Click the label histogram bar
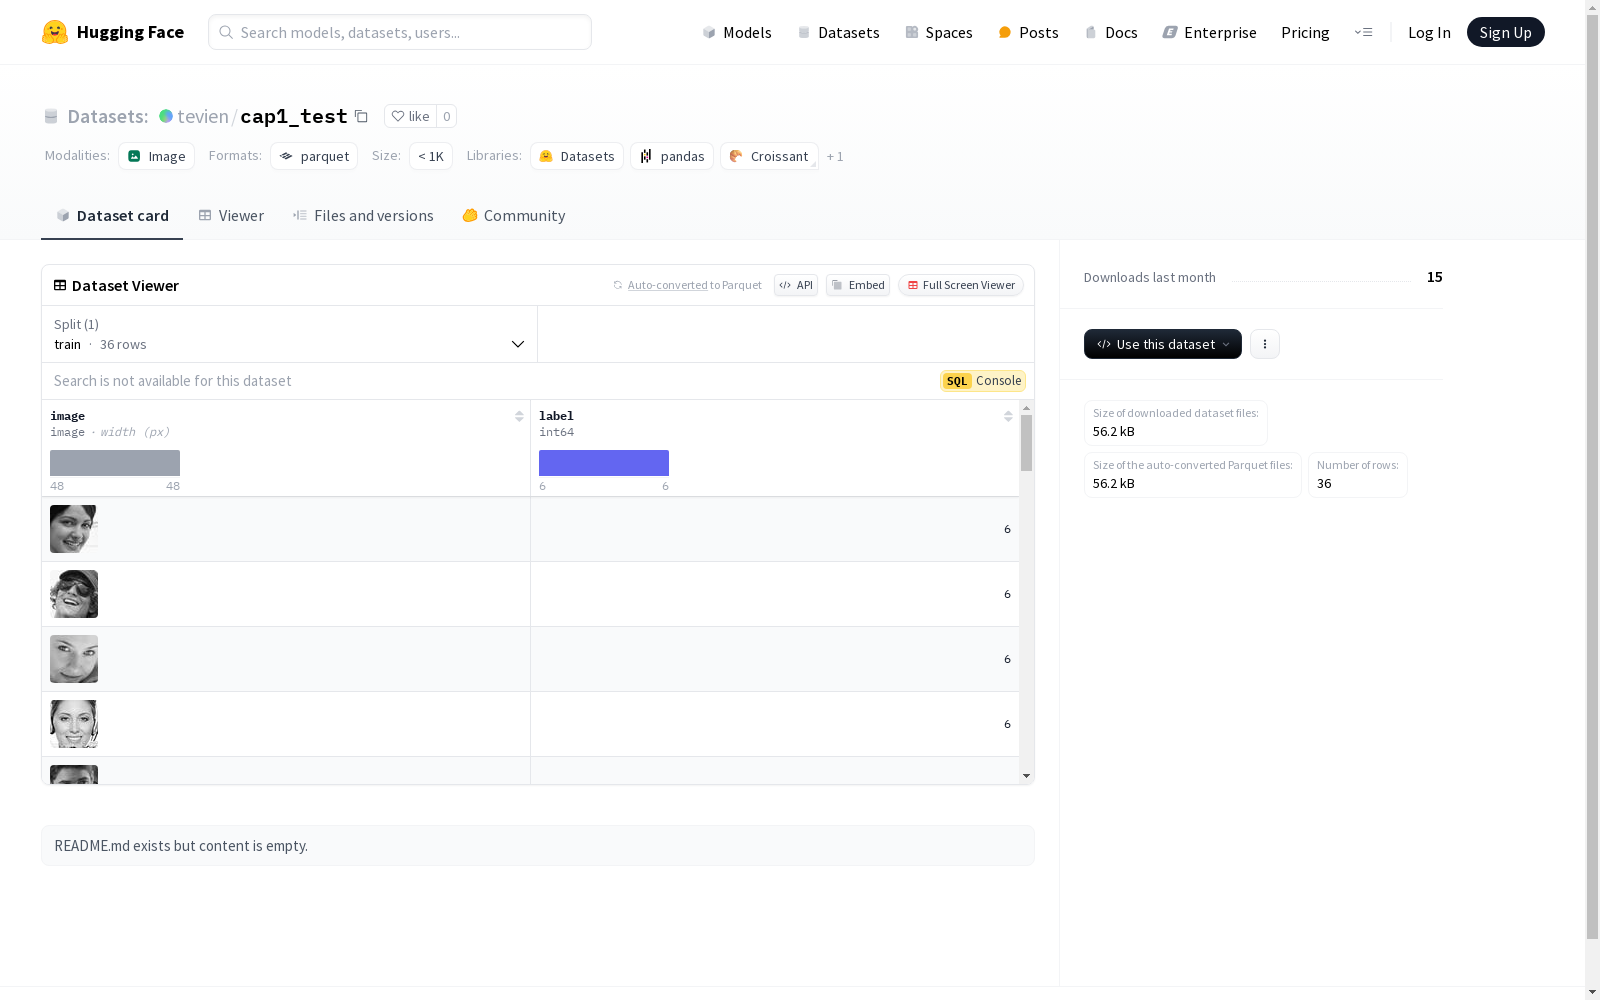 (x=604, y=463)
